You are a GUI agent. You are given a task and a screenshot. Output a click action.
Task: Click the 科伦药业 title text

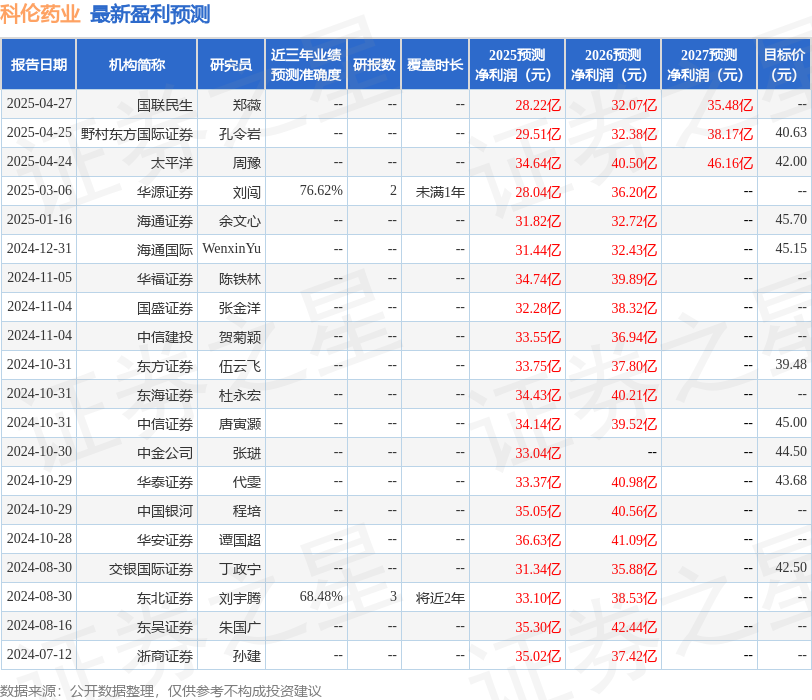tap(40, 14)
